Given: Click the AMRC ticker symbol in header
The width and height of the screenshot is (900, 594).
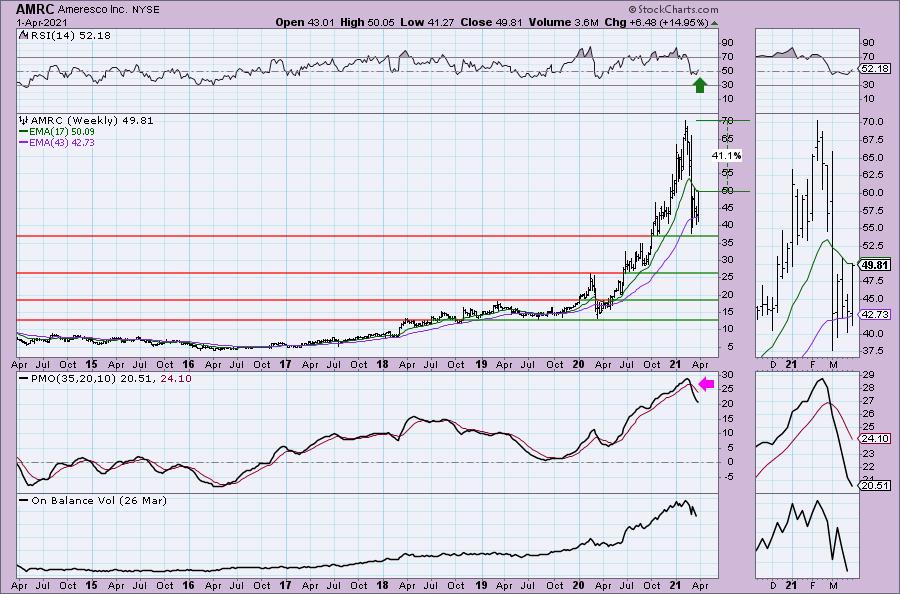Looking at the screenshot, I should (35, 9).
